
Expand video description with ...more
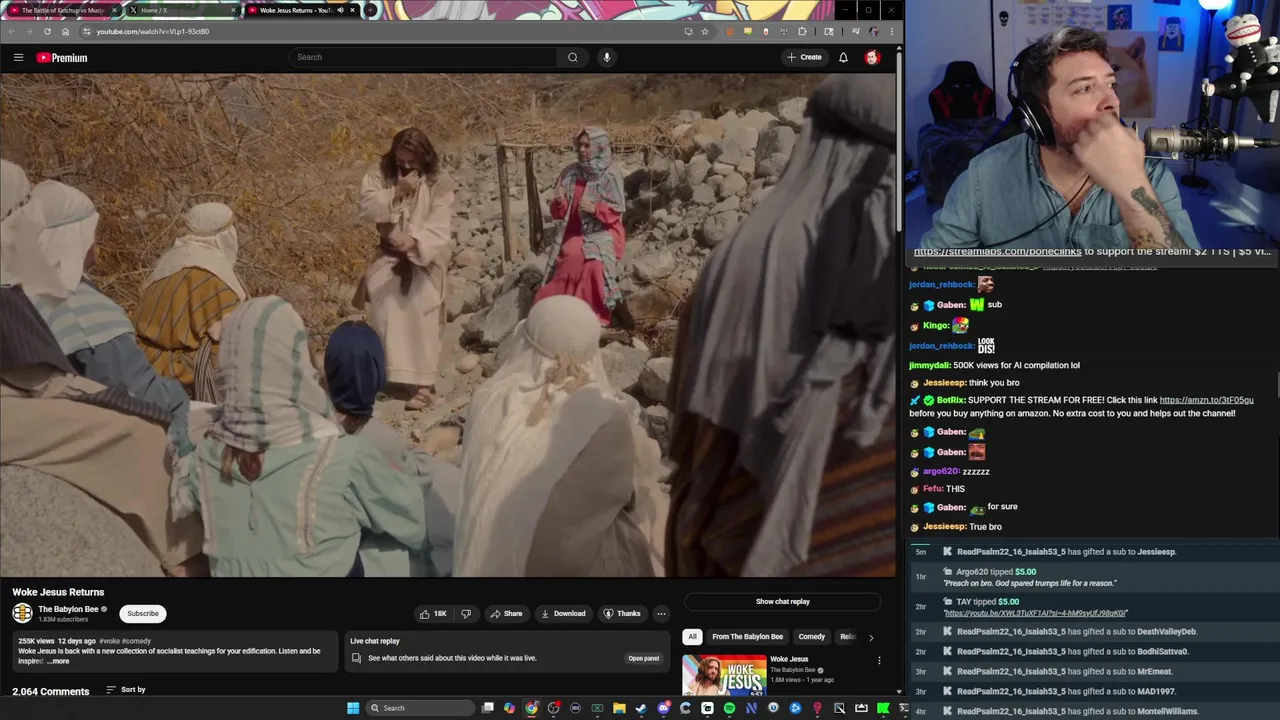[58, 661]
